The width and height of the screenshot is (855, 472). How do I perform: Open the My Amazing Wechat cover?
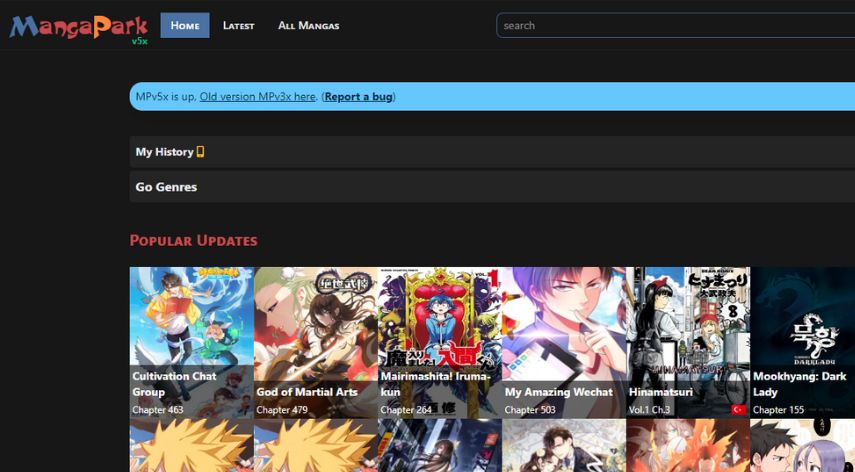(564, 342)
